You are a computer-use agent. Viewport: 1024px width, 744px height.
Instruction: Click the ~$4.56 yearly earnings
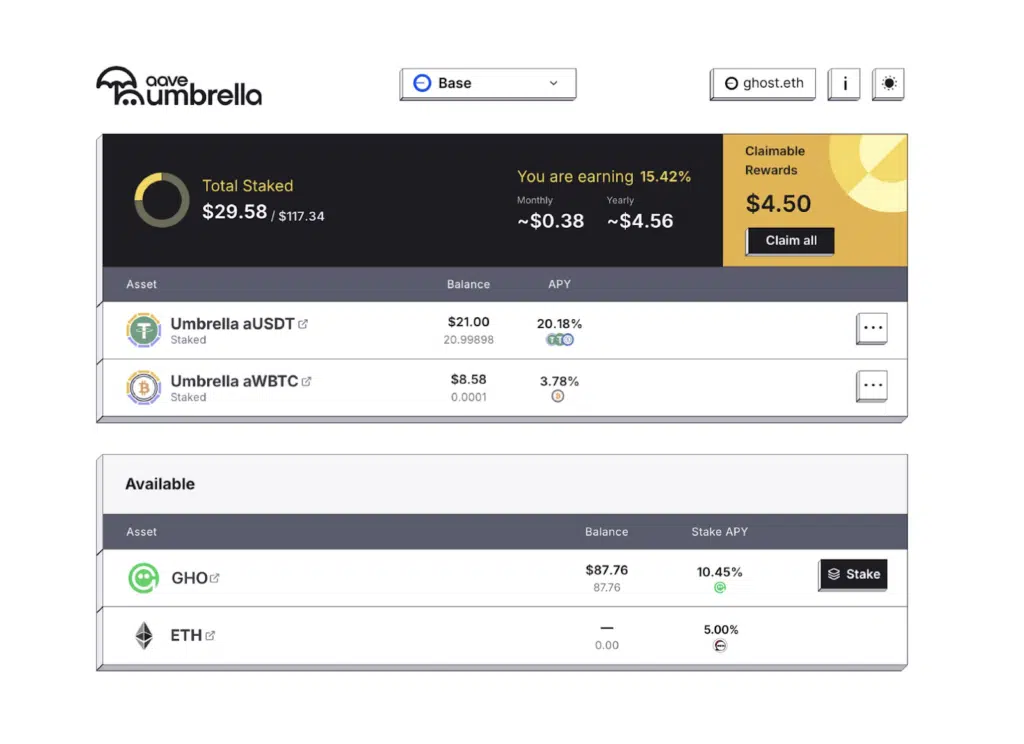pos(639,221)
